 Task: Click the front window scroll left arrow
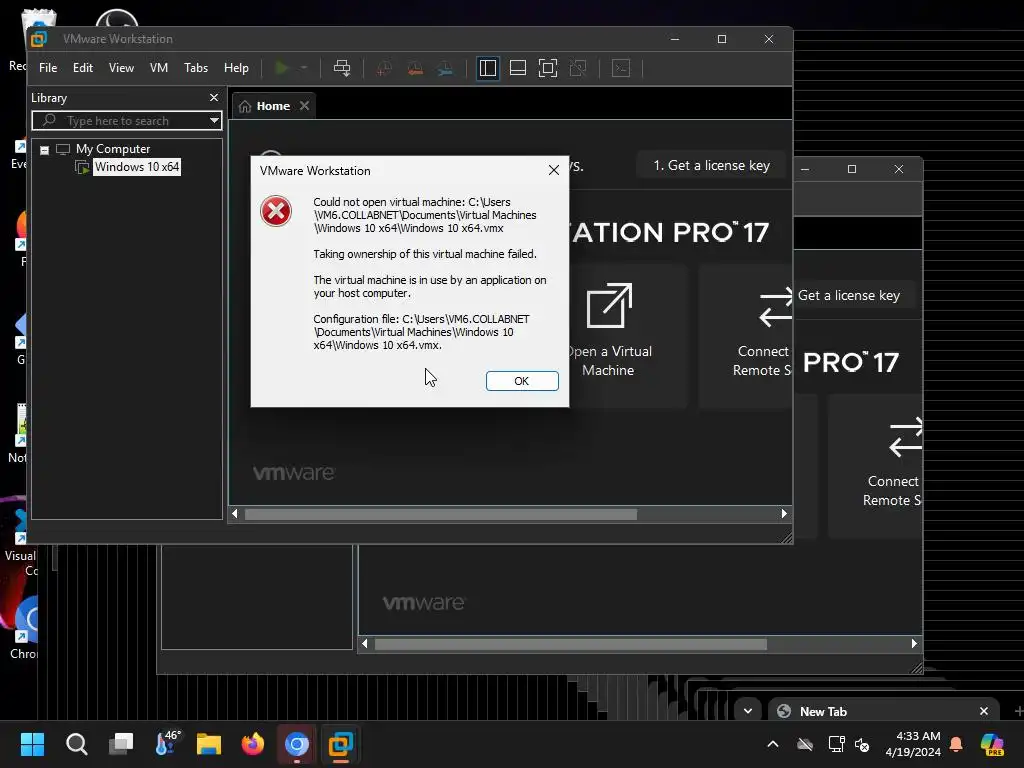pyautogui.click(x=235, y=514)
